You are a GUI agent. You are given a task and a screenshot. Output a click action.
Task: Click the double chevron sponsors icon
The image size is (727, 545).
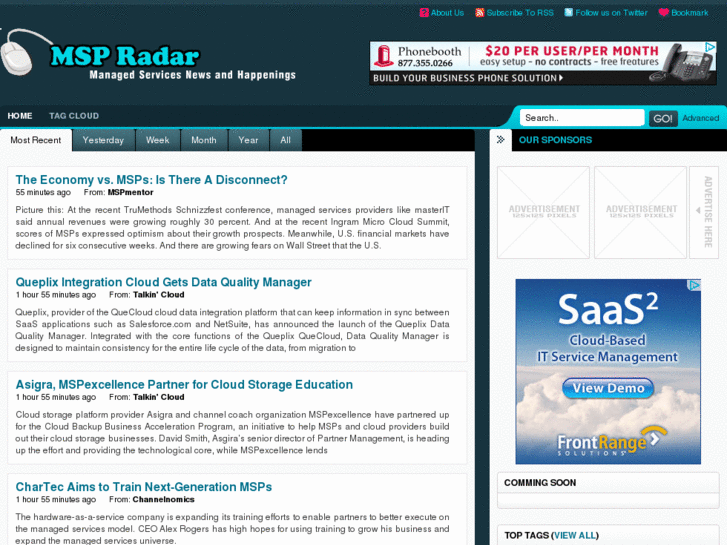[x=500, y=140]
